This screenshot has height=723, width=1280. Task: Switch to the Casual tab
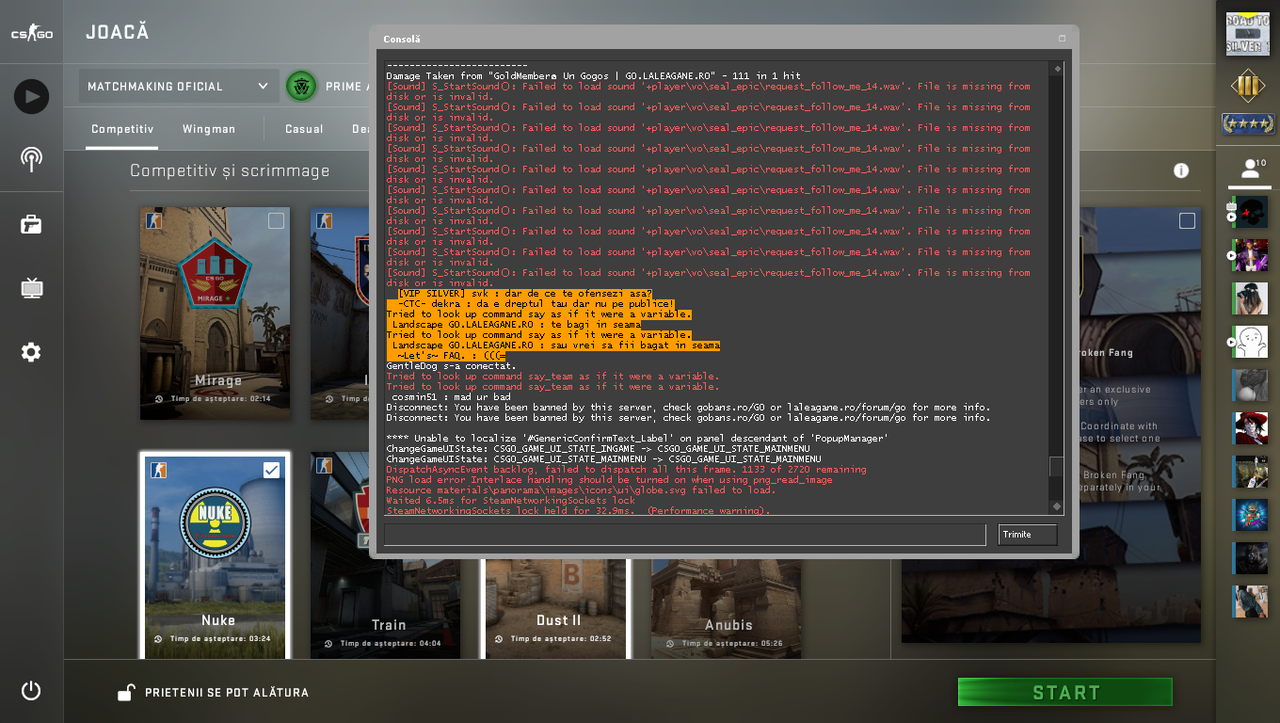pyautogui.click(x=304, y=129)
